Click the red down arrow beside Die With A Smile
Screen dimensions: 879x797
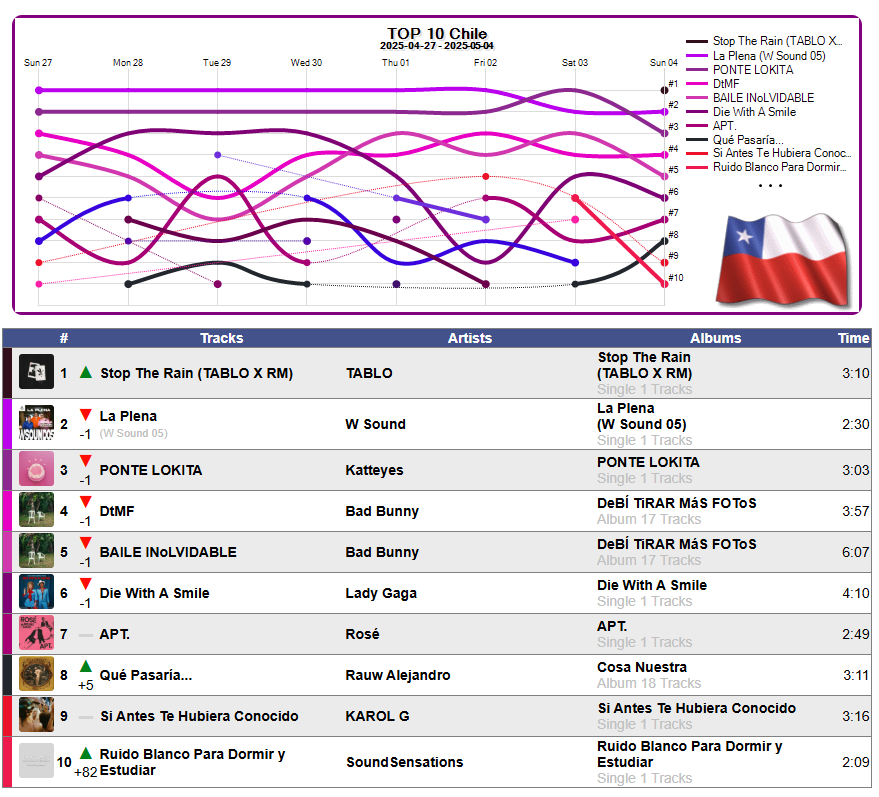85,584
